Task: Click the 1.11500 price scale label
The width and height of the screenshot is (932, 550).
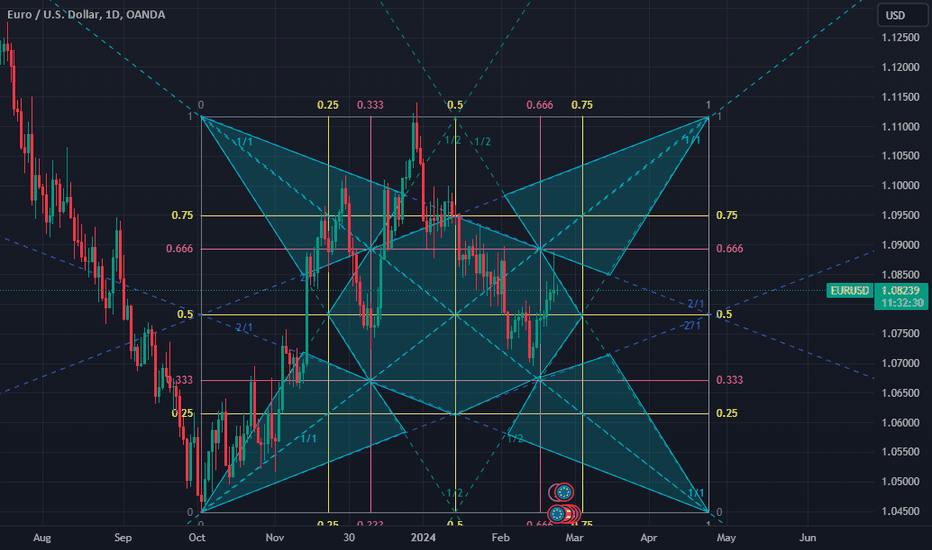Action: (x=900, y=97)
